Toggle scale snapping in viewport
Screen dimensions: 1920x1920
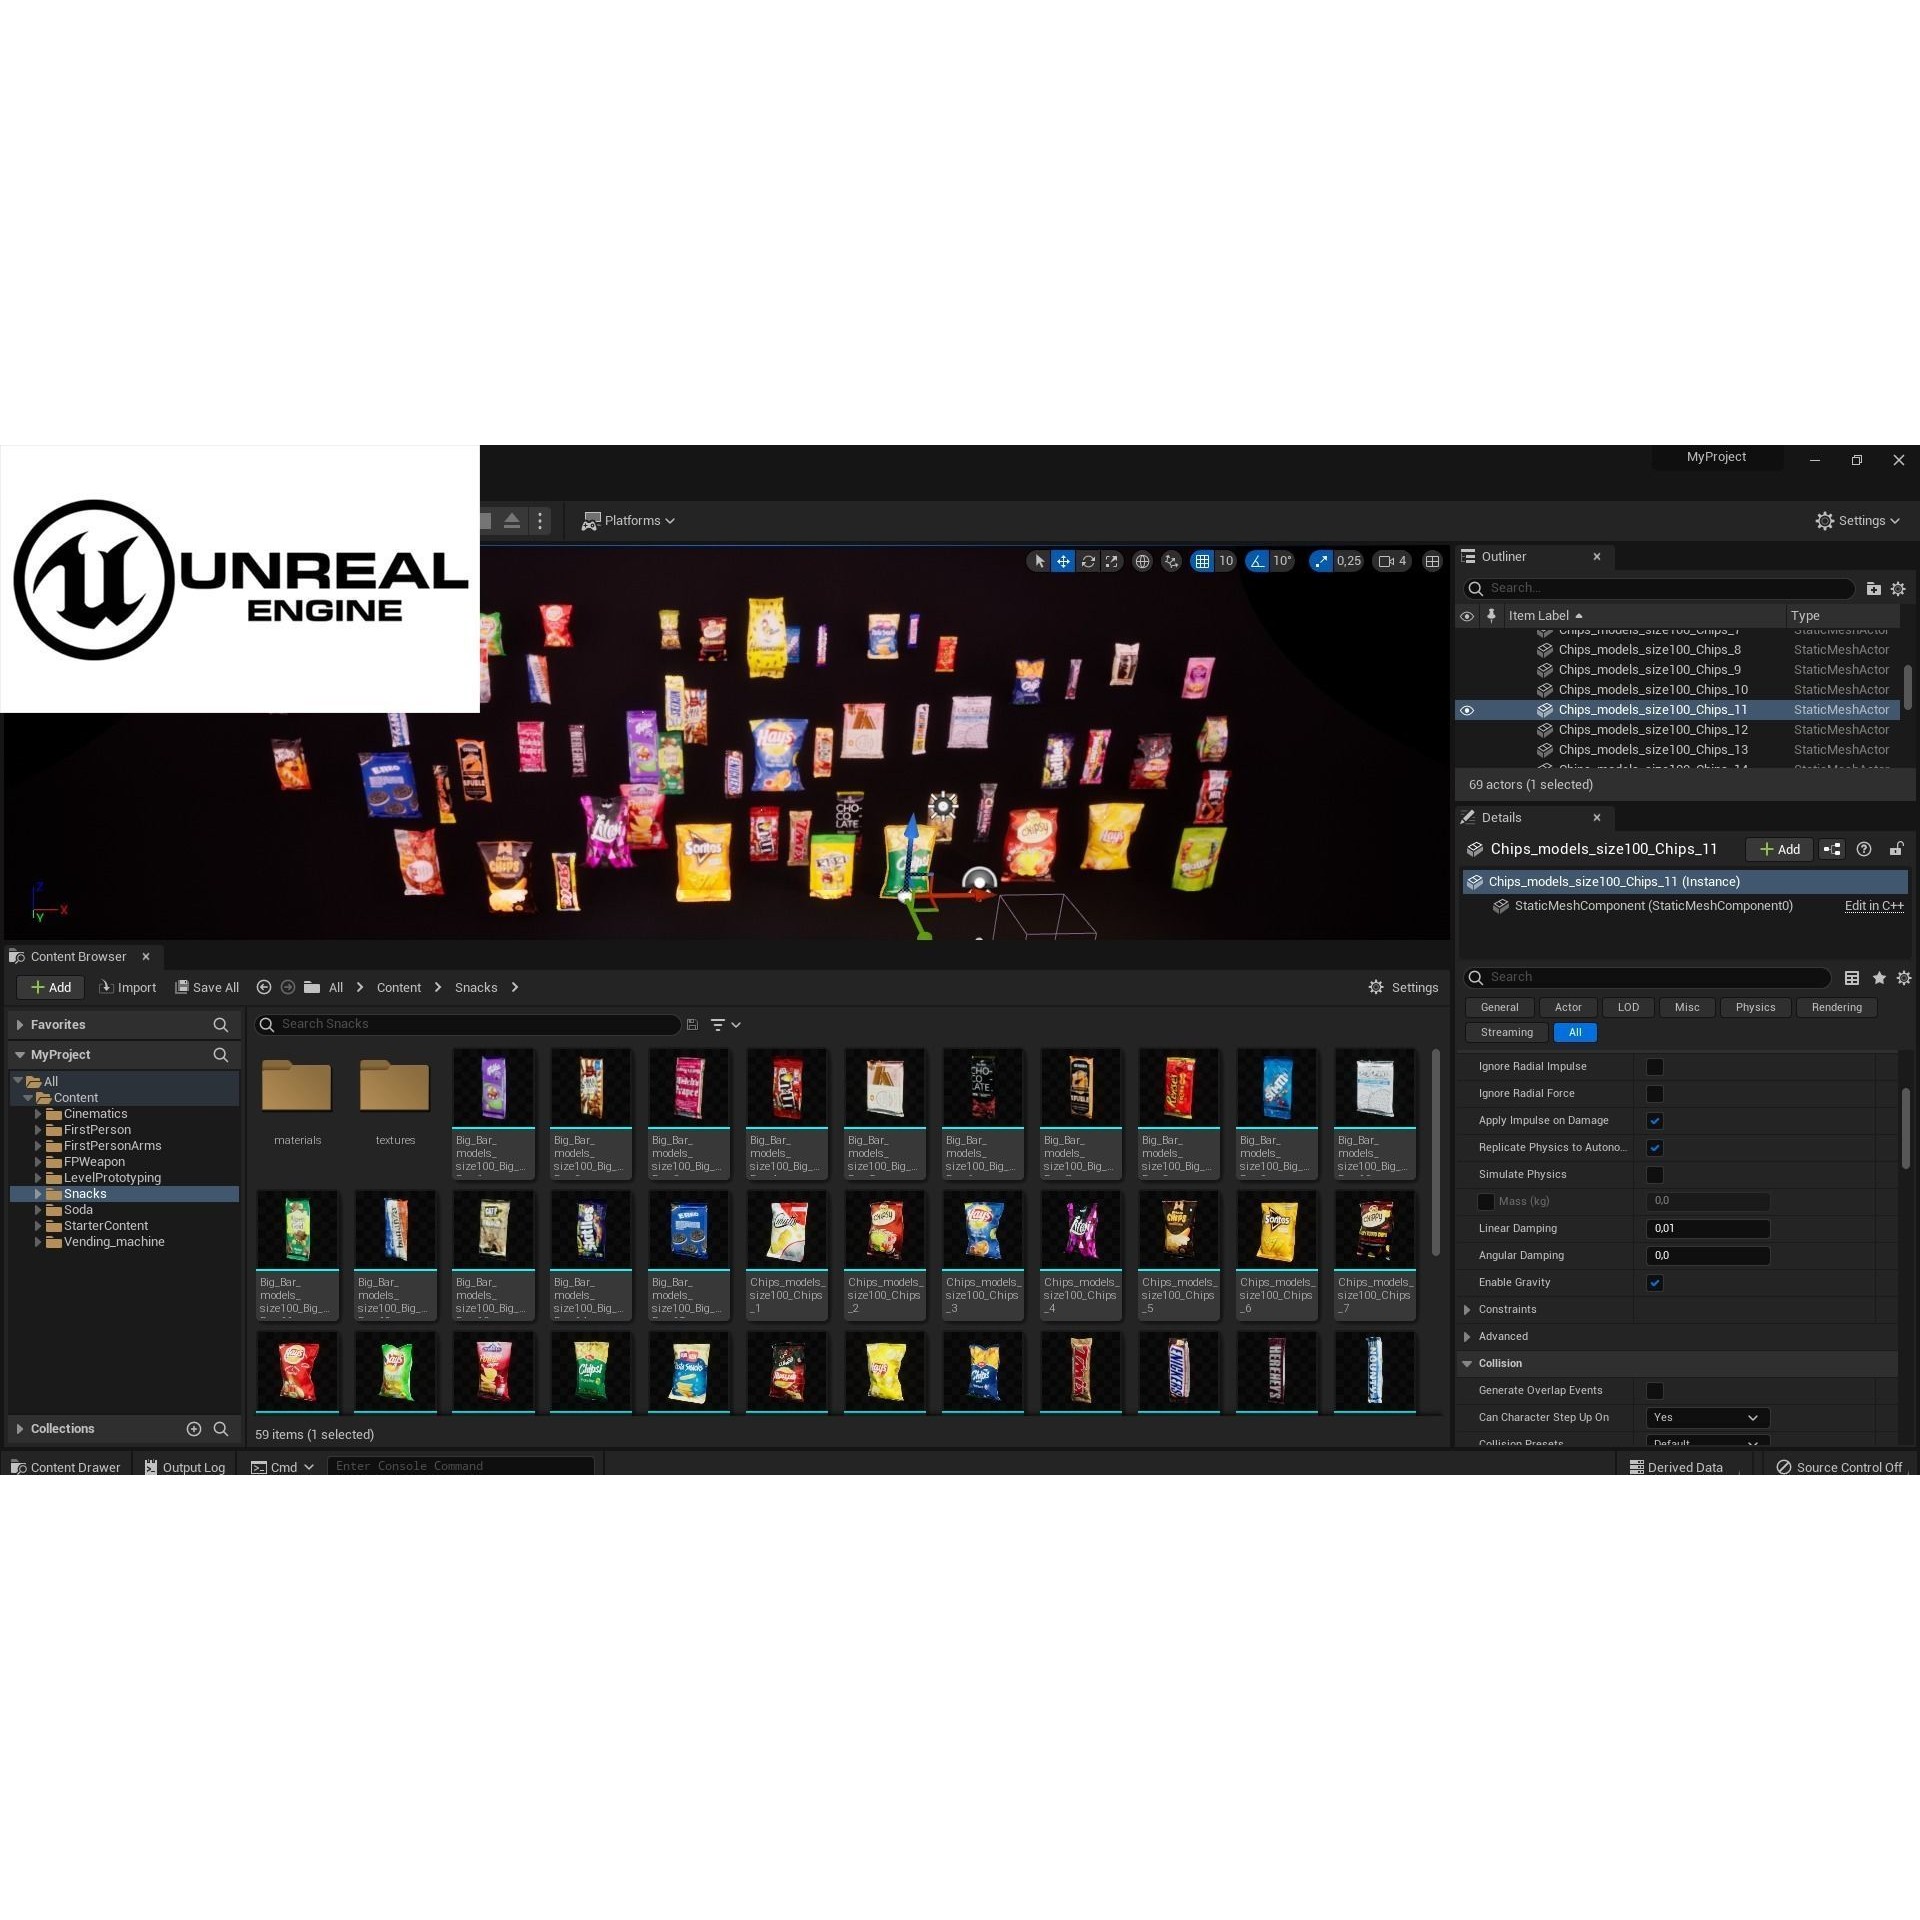click(x=1322, y=561)
